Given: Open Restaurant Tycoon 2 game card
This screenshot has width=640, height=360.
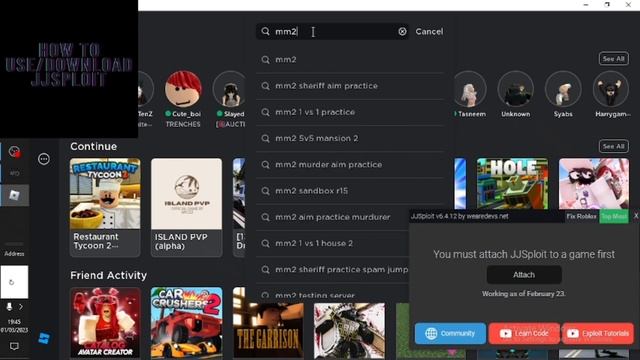Looking at the screenshot, I should click(105, 207).
